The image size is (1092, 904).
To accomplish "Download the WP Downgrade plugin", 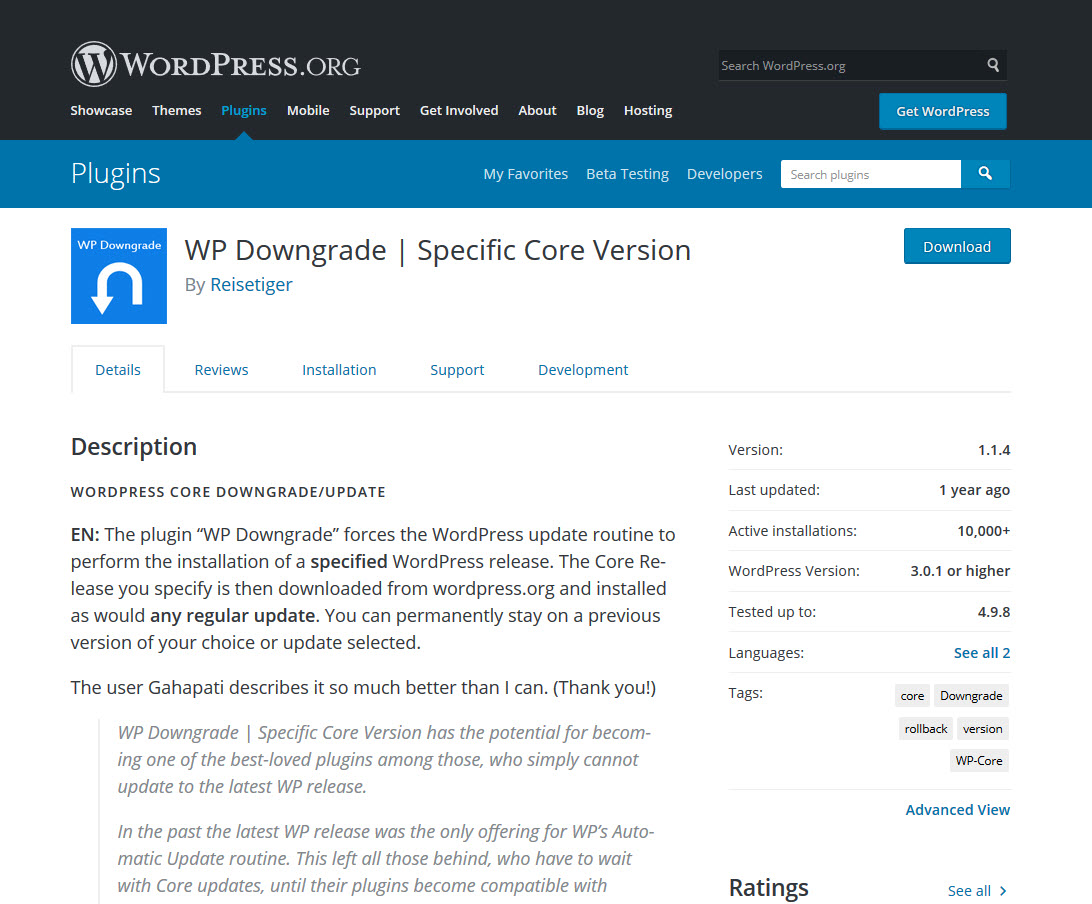I will coord(957,247).
